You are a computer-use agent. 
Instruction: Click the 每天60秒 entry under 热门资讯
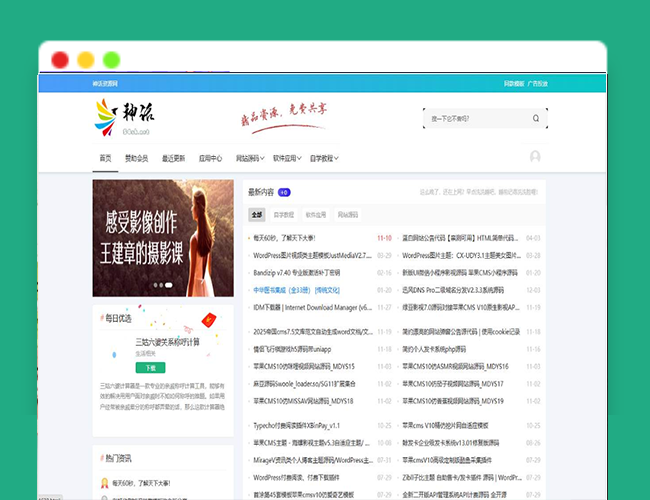(141, 483)
